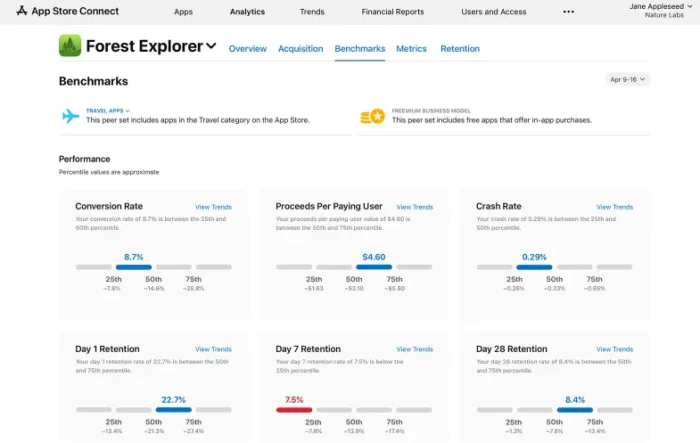The image size is (700, 443).
Task: Click the Crash Rate card title
Action: pyautogui.click(x=499, y=206)
